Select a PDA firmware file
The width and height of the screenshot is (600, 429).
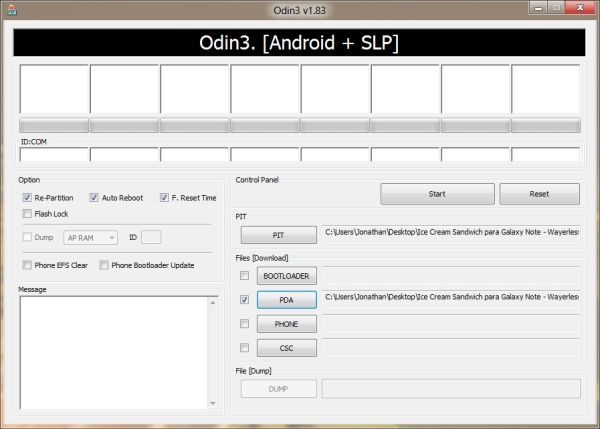287,300
